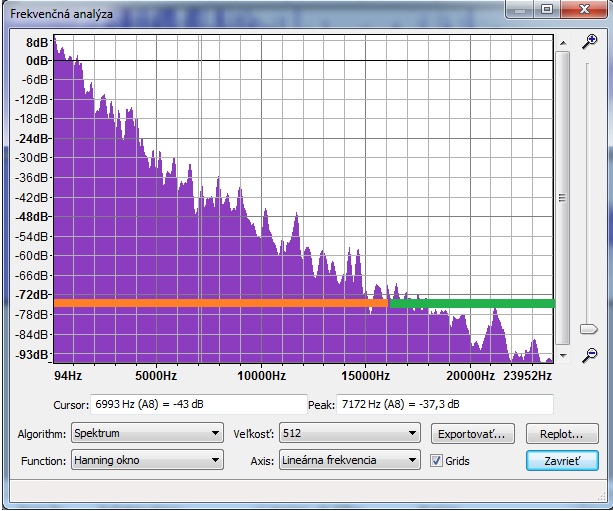613x511 pixels.
Task: Click the scrollbar down arrow beside the spectrum
Action: [x=562, y=355]
